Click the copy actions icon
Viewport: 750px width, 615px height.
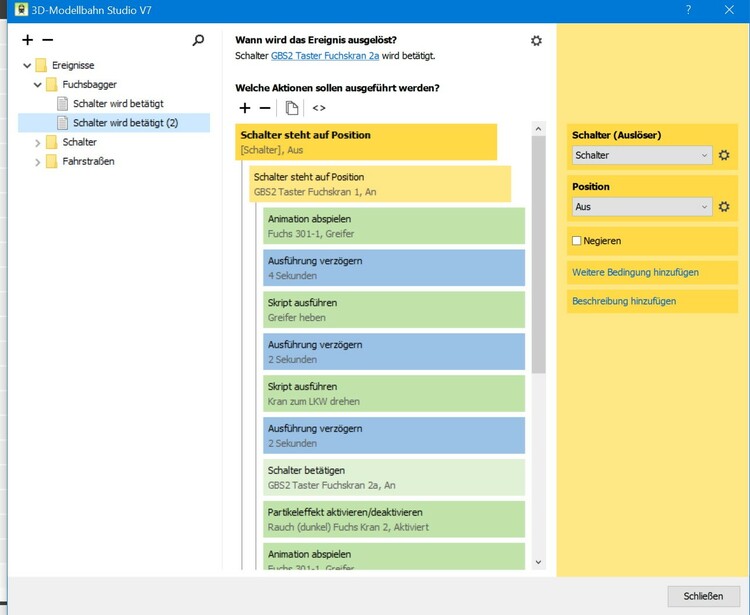click(292, 108)
